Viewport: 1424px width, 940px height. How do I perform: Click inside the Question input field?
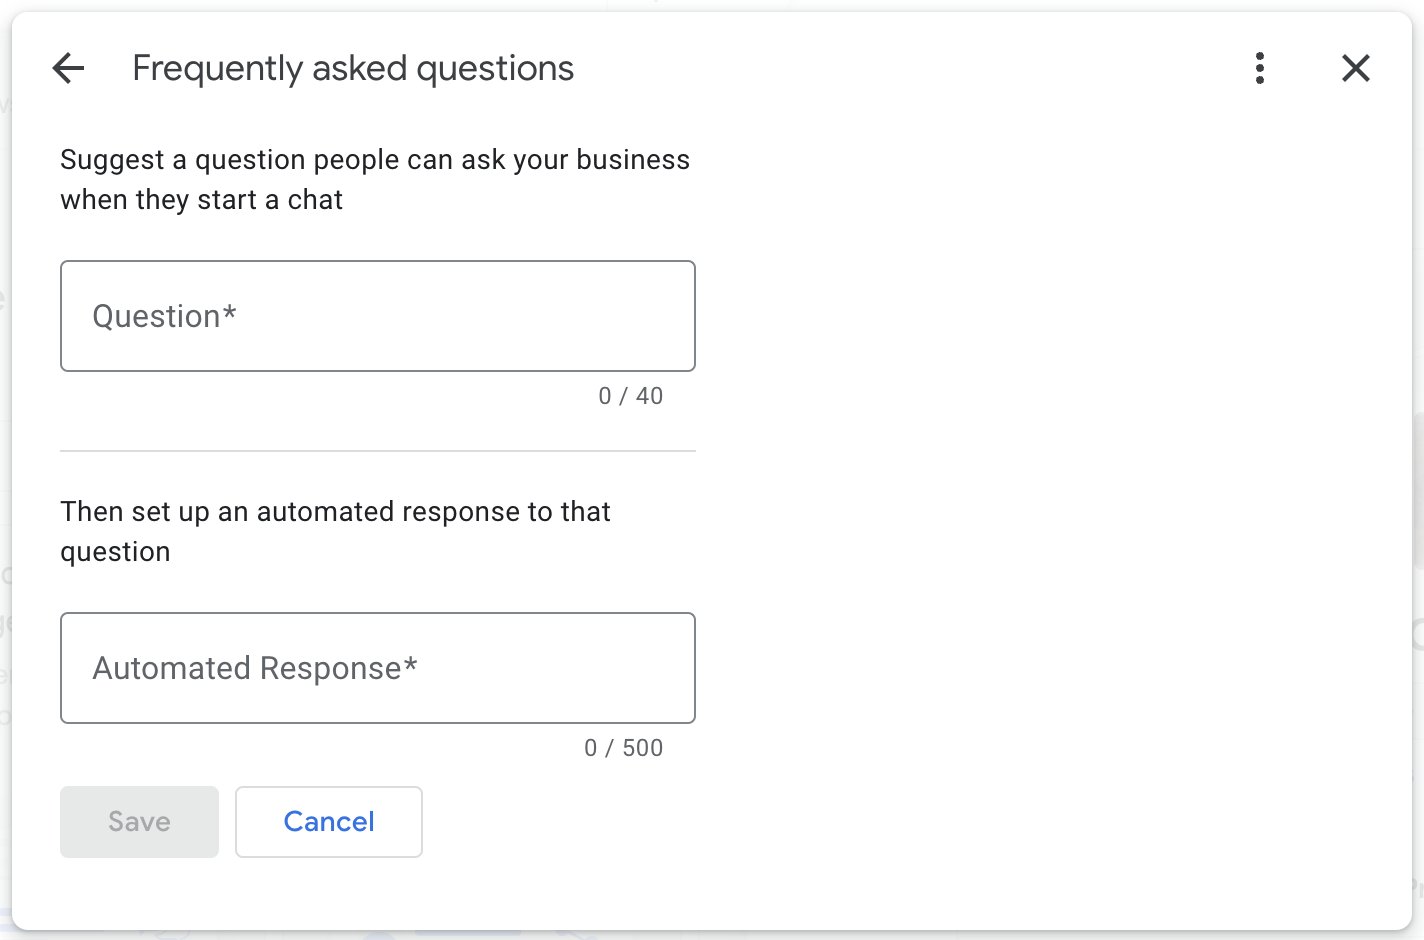click(x=377, y=316)
